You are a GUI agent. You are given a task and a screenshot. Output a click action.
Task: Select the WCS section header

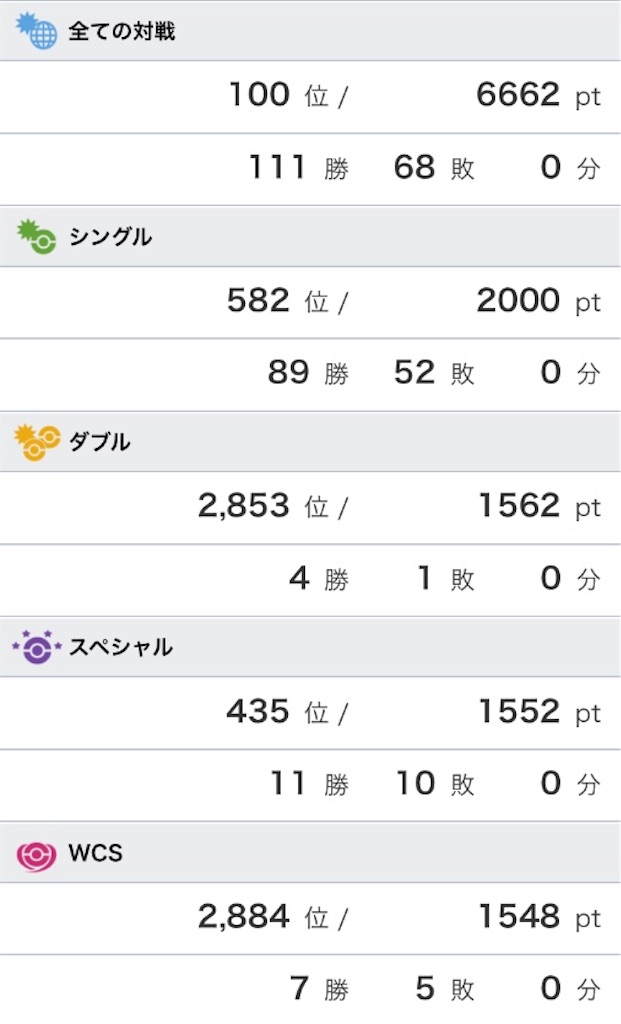310,853
